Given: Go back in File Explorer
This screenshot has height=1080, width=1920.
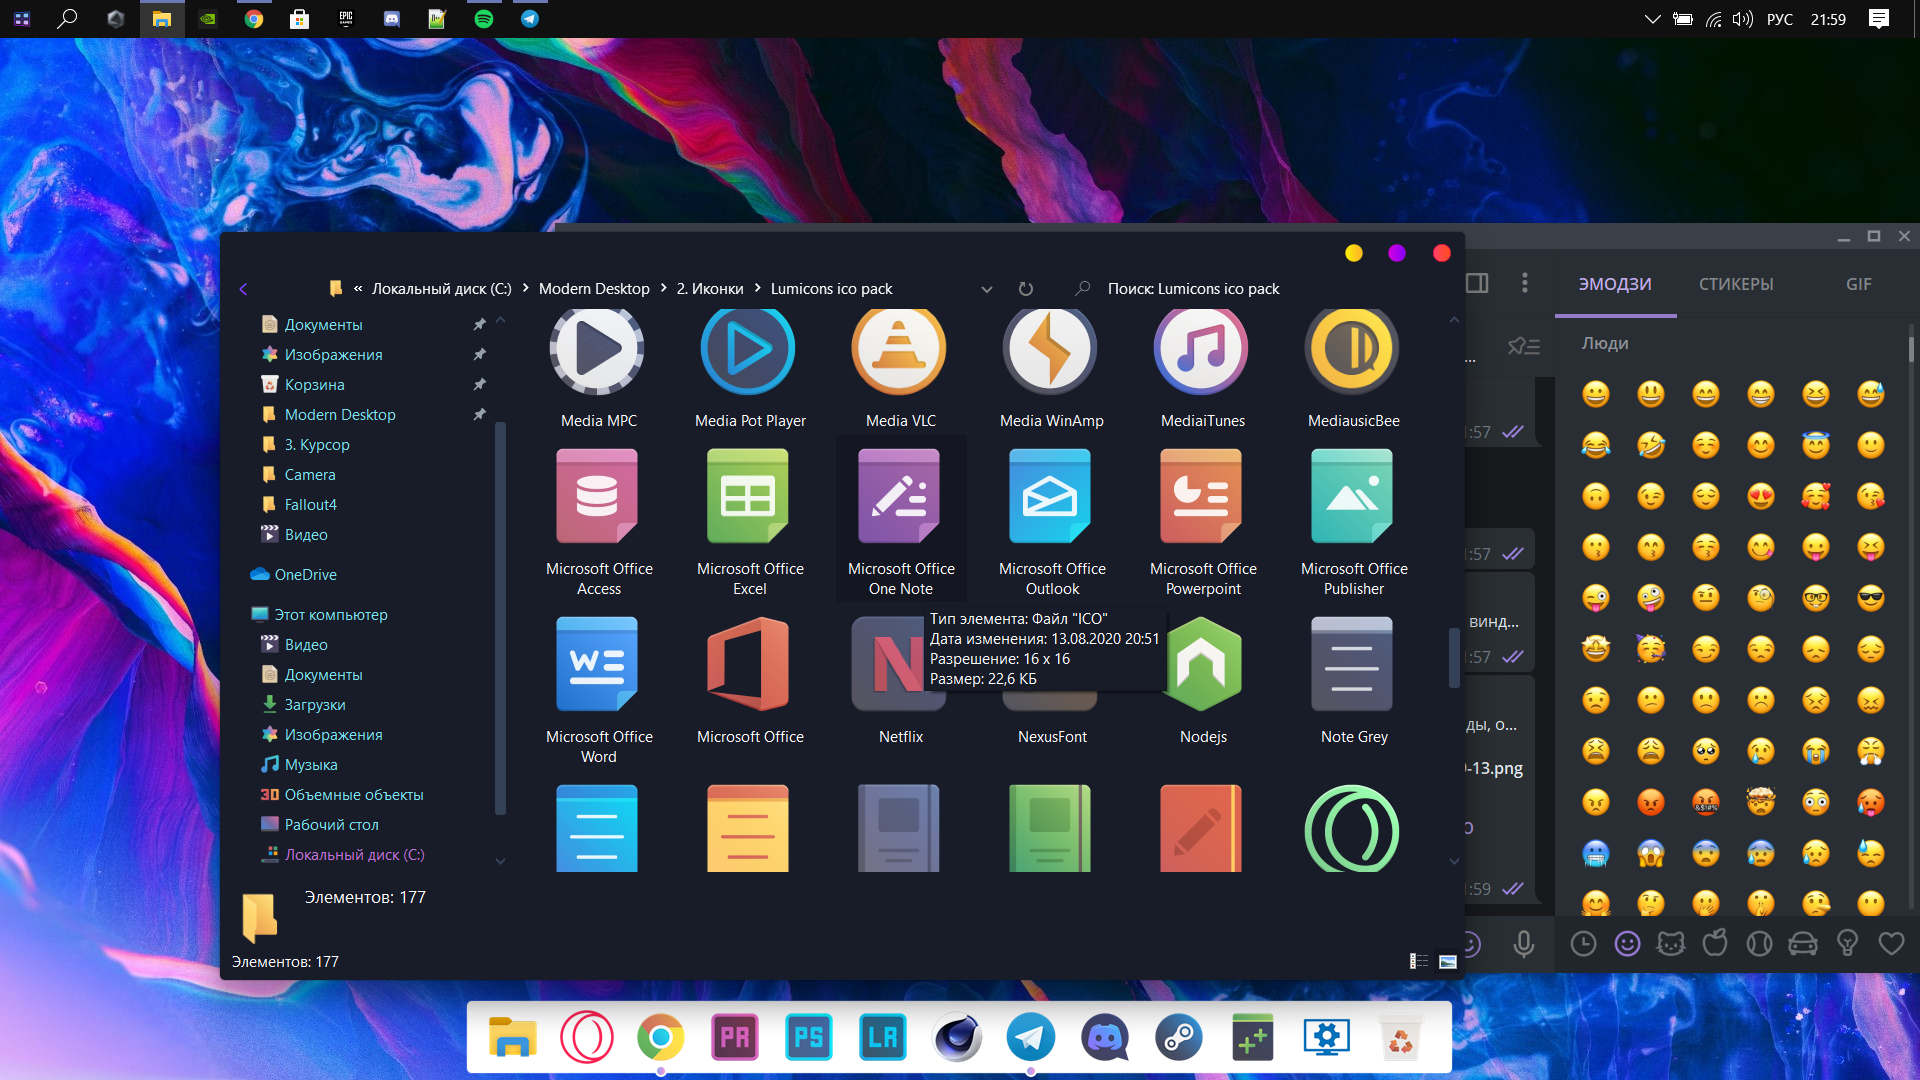Looking at the screenshot, I should pyautogui.click(x=243, y=289).
